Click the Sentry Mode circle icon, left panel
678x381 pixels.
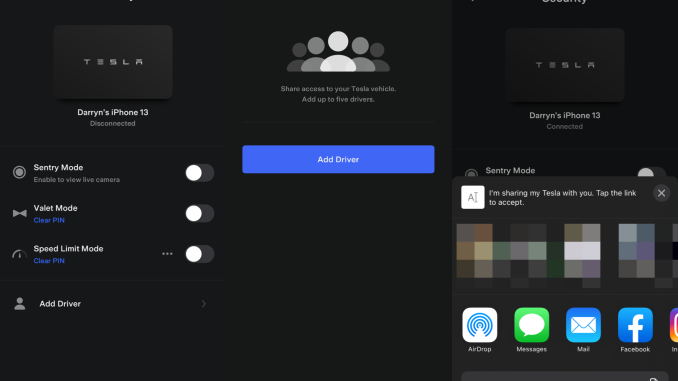19,172
